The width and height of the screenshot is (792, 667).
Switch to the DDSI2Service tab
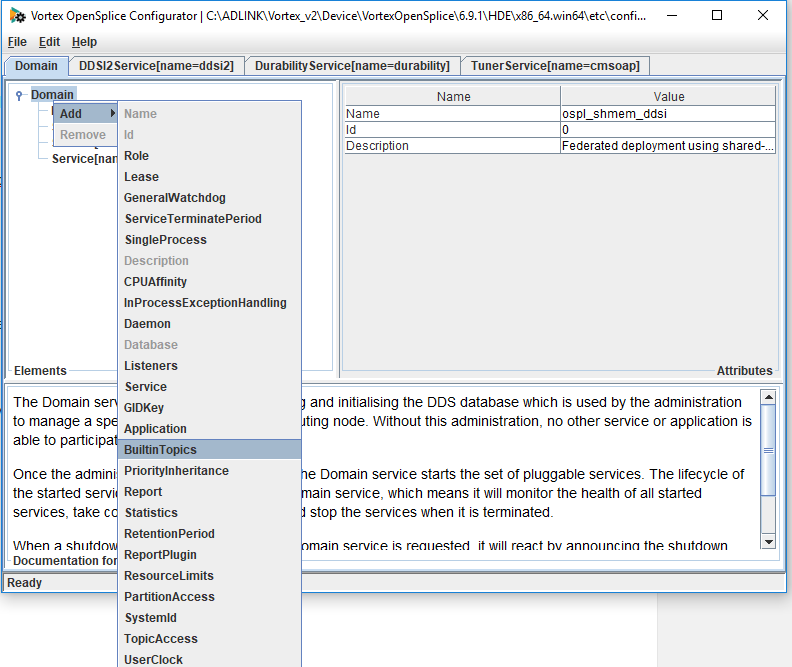tap(156, 66)
